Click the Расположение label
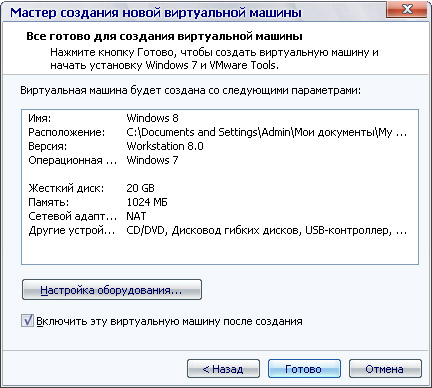Screen dimensions: 432x388 [x=66, y=132]
